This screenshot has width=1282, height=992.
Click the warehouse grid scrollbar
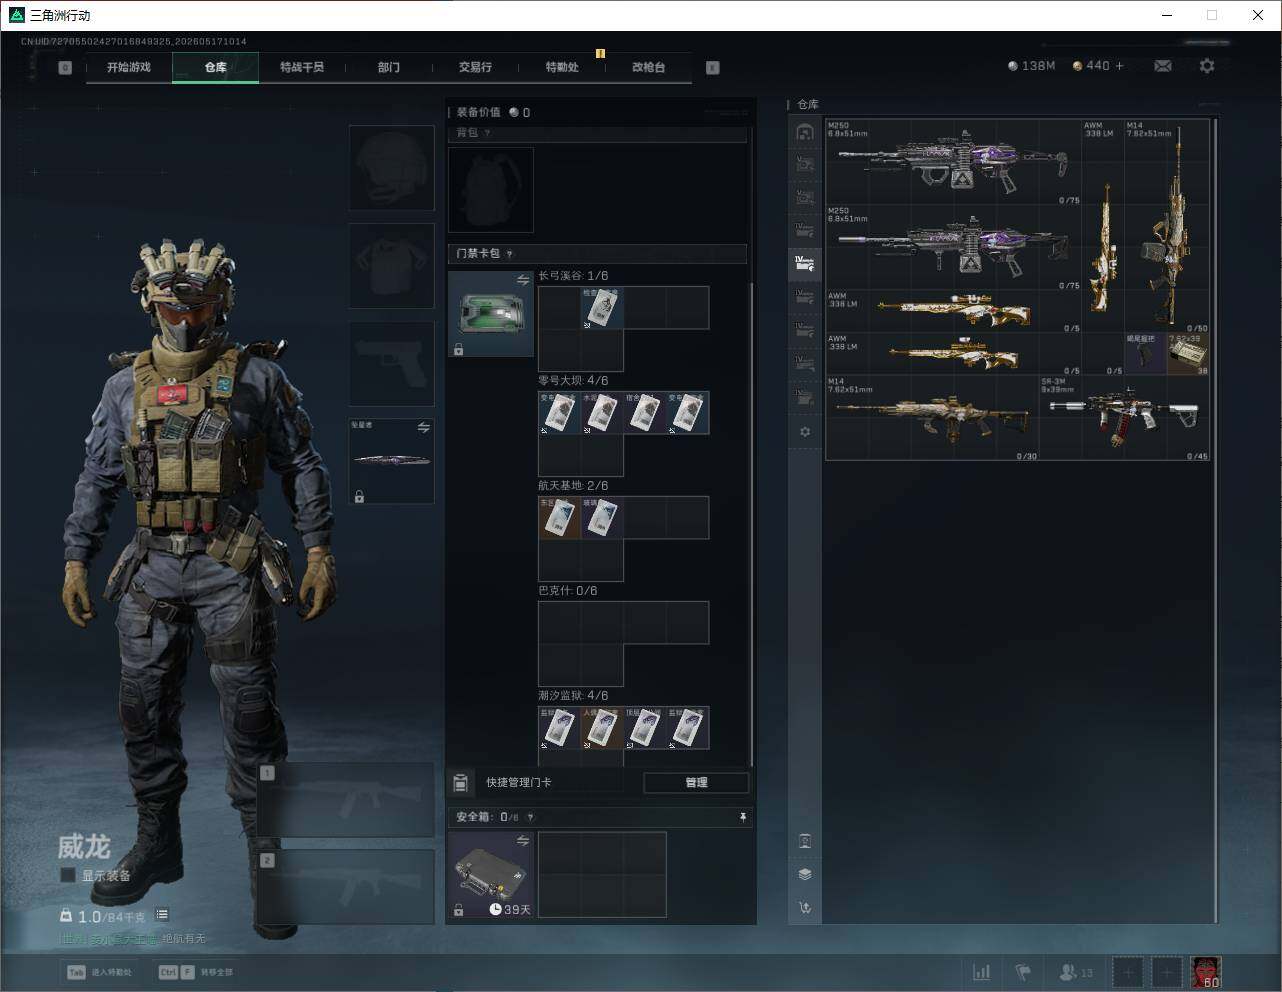[1216, 520]
